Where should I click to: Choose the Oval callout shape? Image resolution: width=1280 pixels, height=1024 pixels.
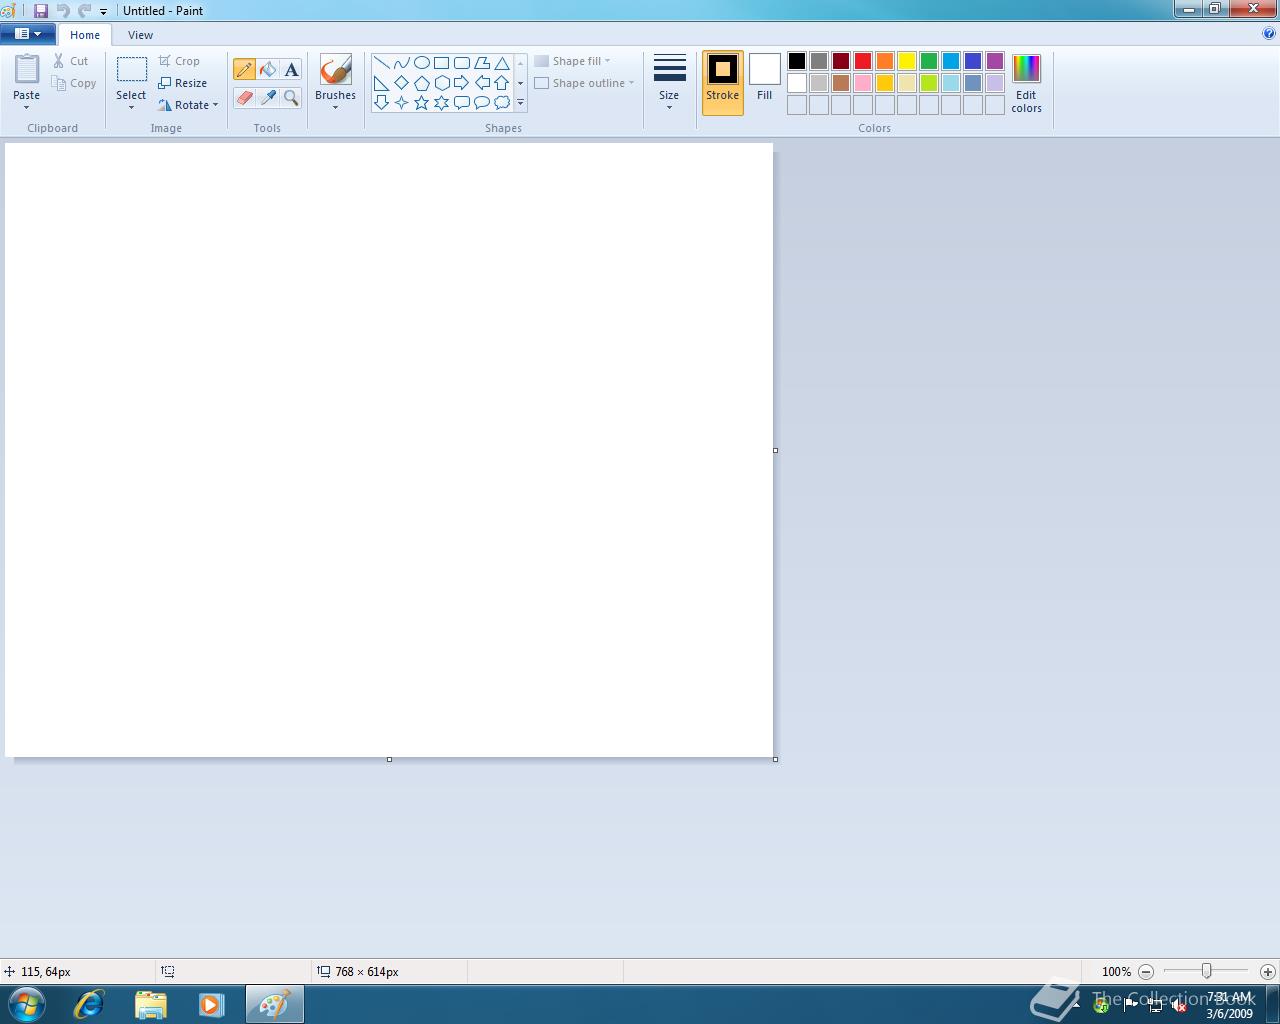[x=482, y=102]
